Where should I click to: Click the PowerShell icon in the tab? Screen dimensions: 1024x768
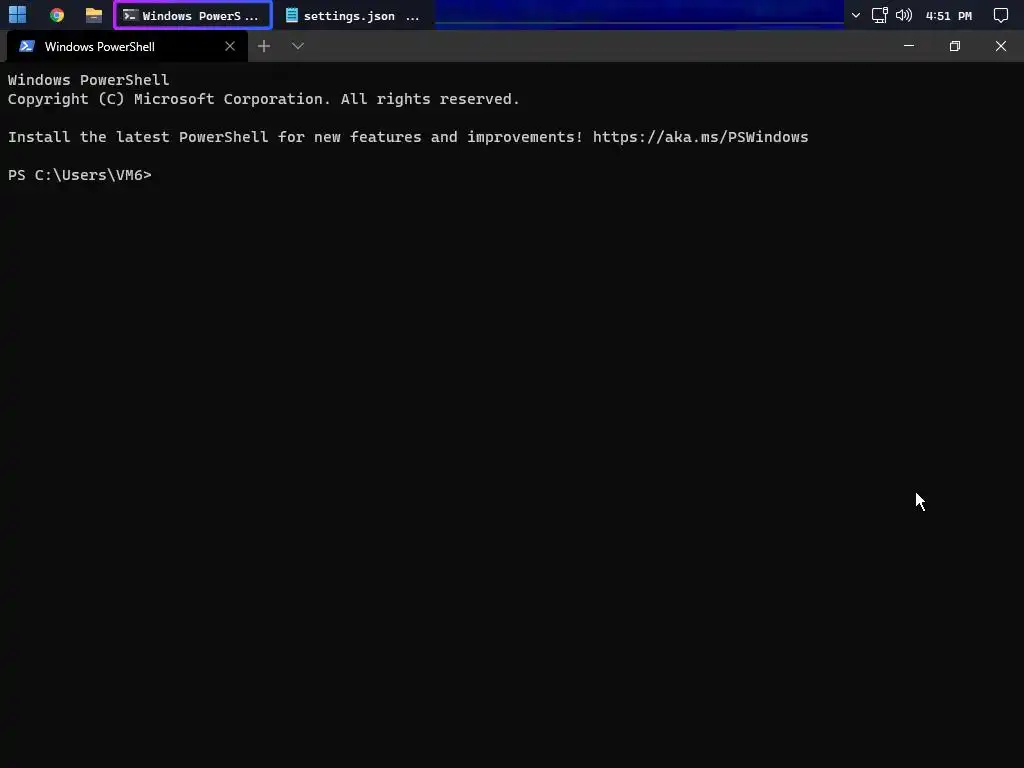27,46
